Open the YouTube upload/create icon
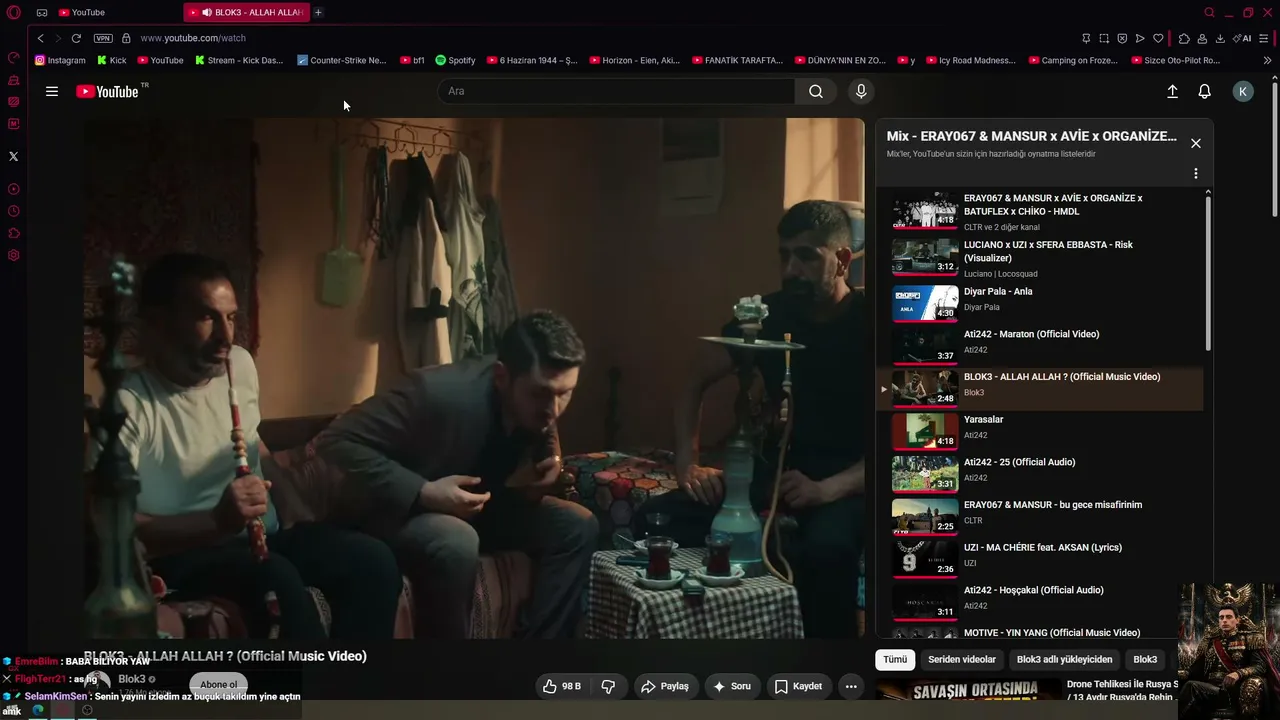Viewport: 1280px width, 720px height. point(1173,91)
